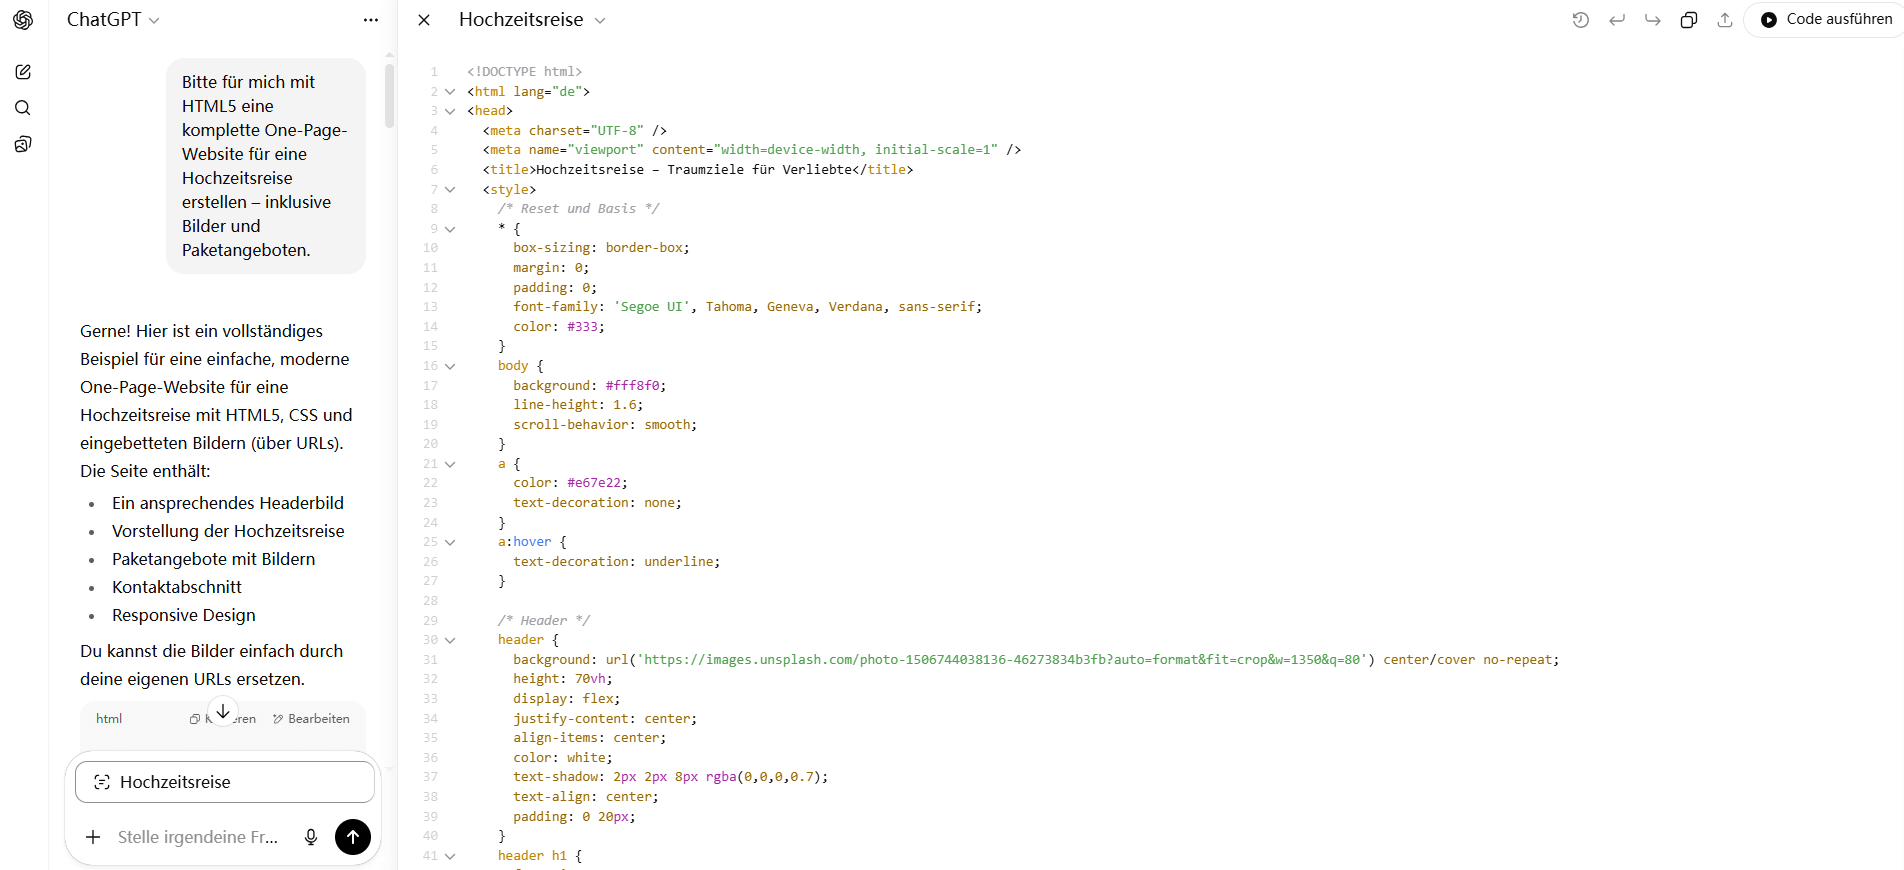
Task: Share the canvas with the upload icon
Action: coord(1725,20)
